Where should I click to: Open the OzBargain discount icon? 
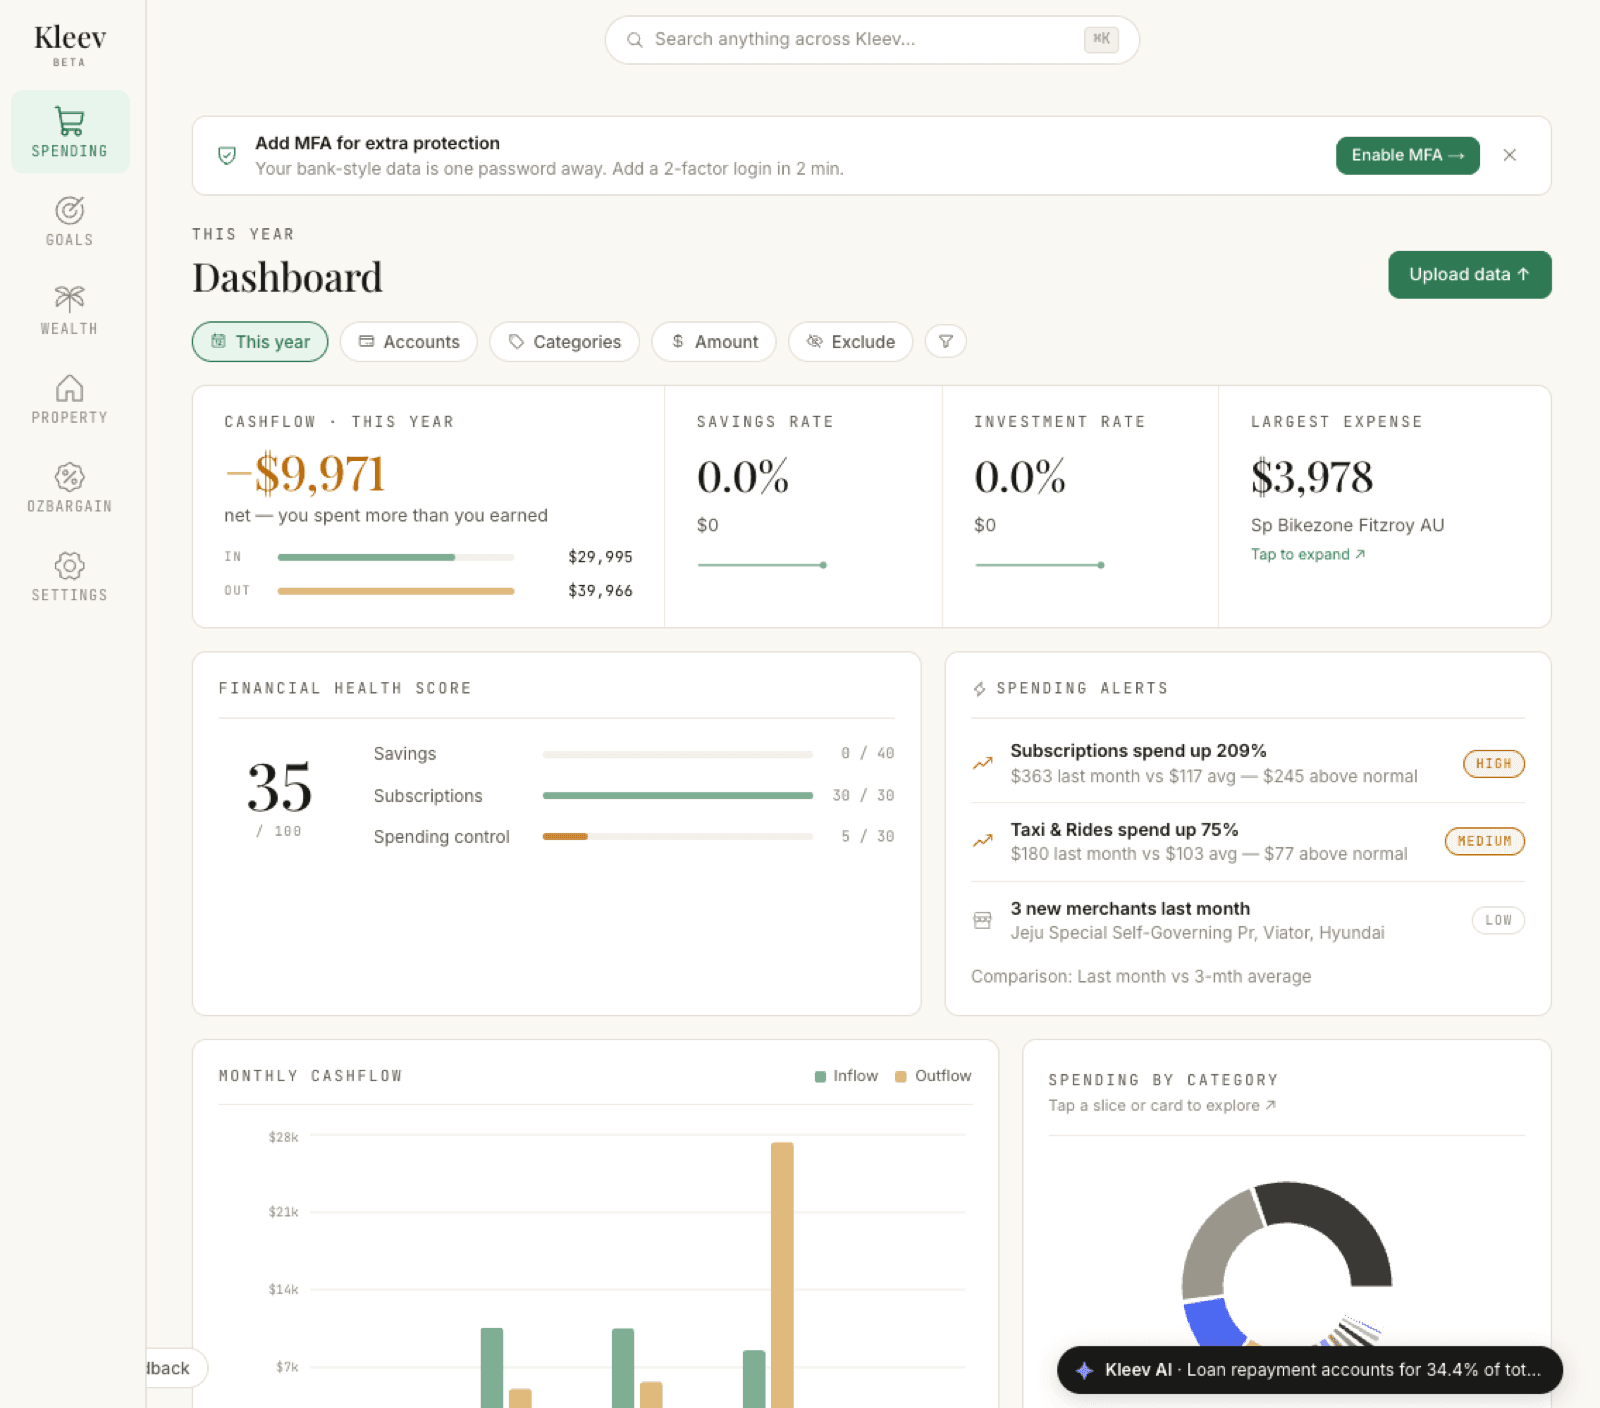click(69, 476)
